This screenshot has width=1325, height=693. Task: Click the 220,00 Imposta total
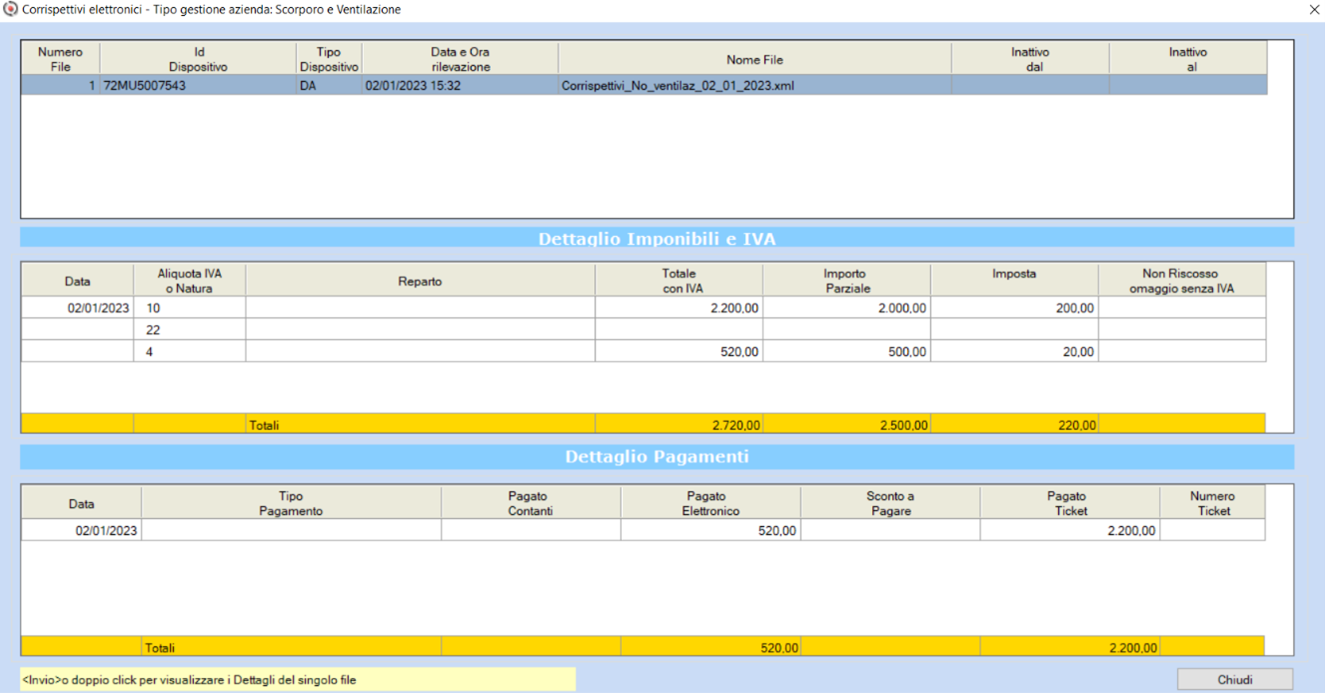1076,425
